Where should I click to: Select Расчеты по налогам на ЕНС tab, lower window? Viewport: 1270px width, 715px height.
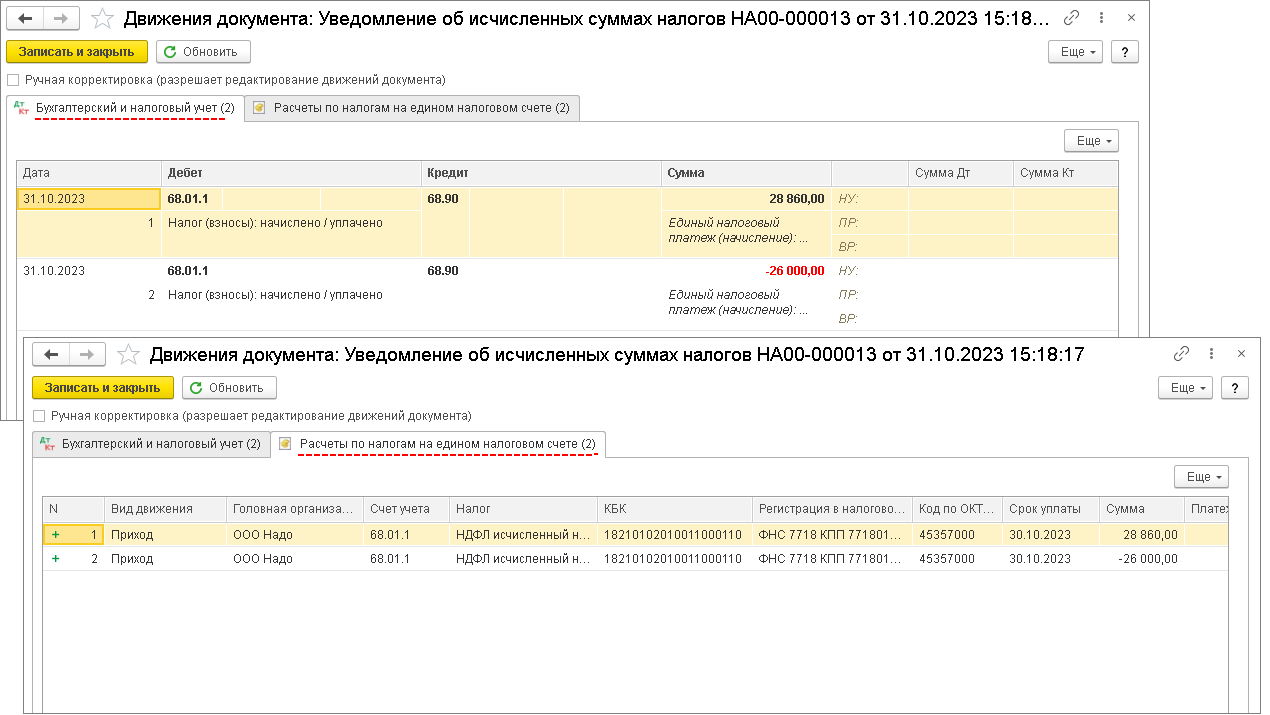[x=439, y=444]
